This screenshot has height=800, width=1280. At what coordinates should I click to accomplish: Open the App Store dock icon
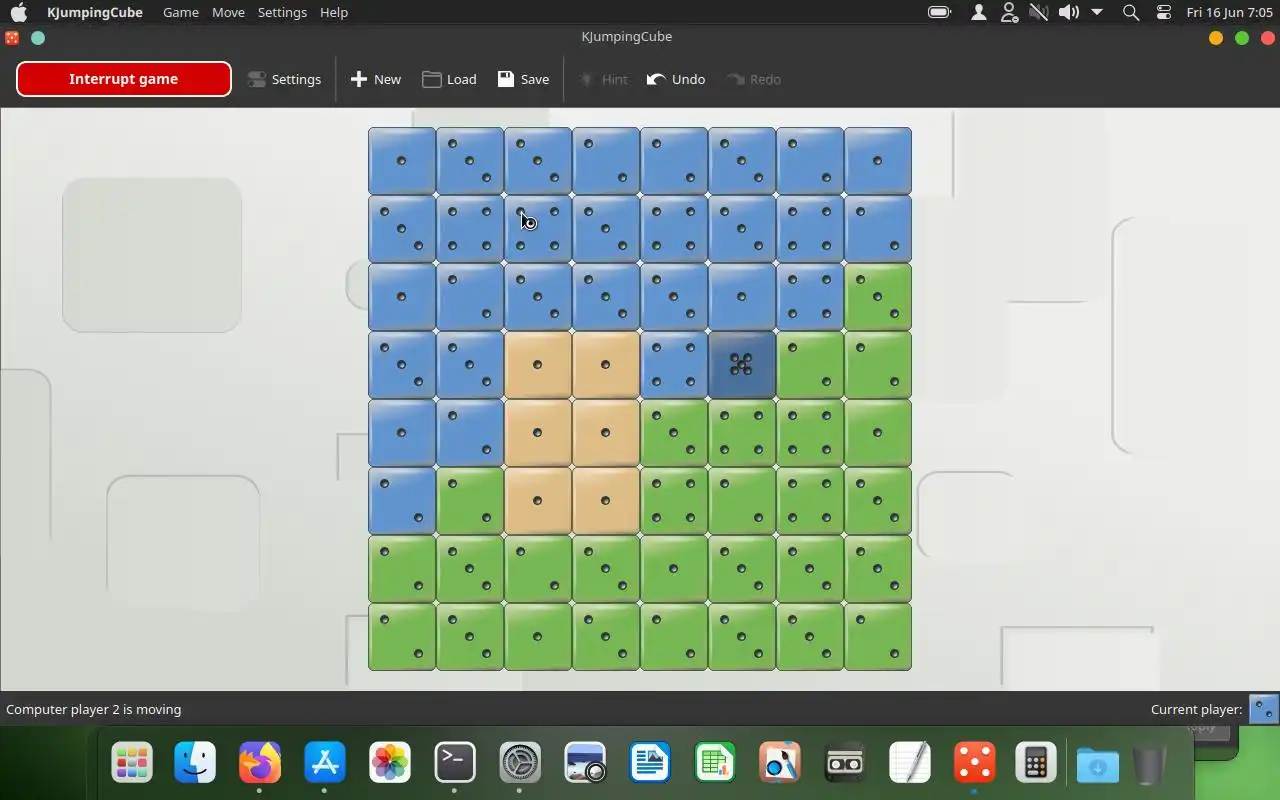325,763
